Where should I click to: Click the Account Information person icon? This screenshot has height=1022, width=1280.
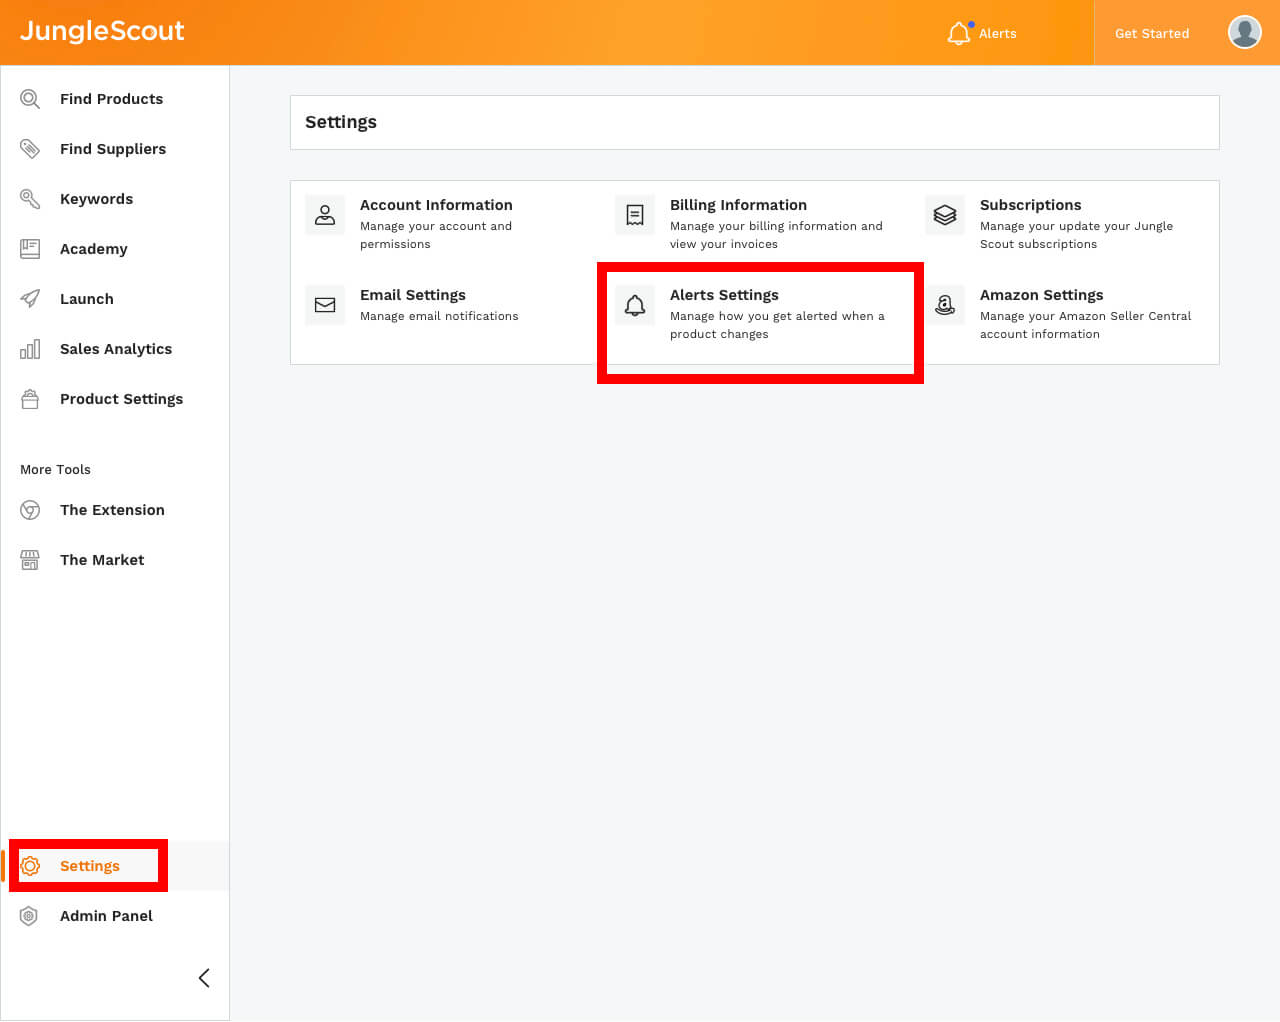(325, 215)
